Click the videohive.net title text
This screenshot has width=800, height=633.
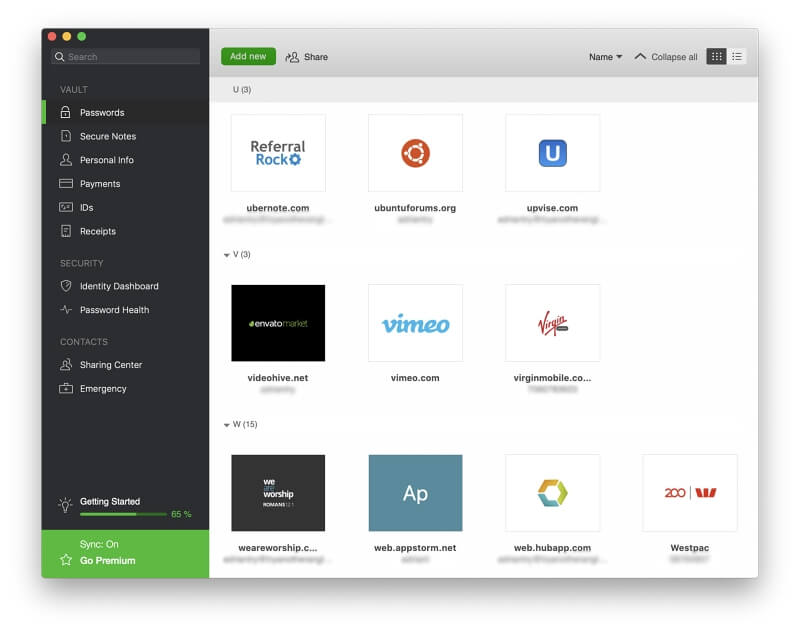(278, 378)
